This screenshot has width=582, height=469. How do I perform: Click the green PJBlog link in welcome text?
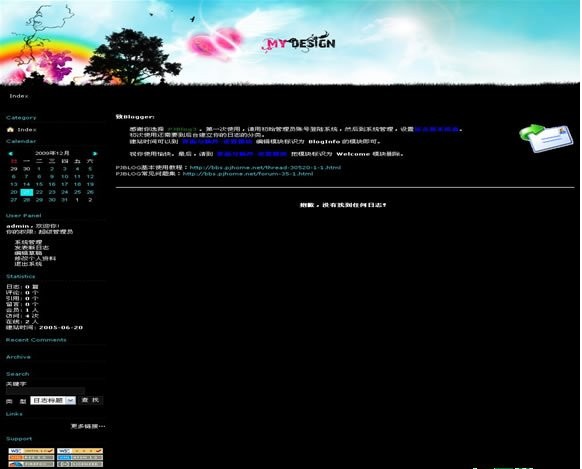coord(182,129)
